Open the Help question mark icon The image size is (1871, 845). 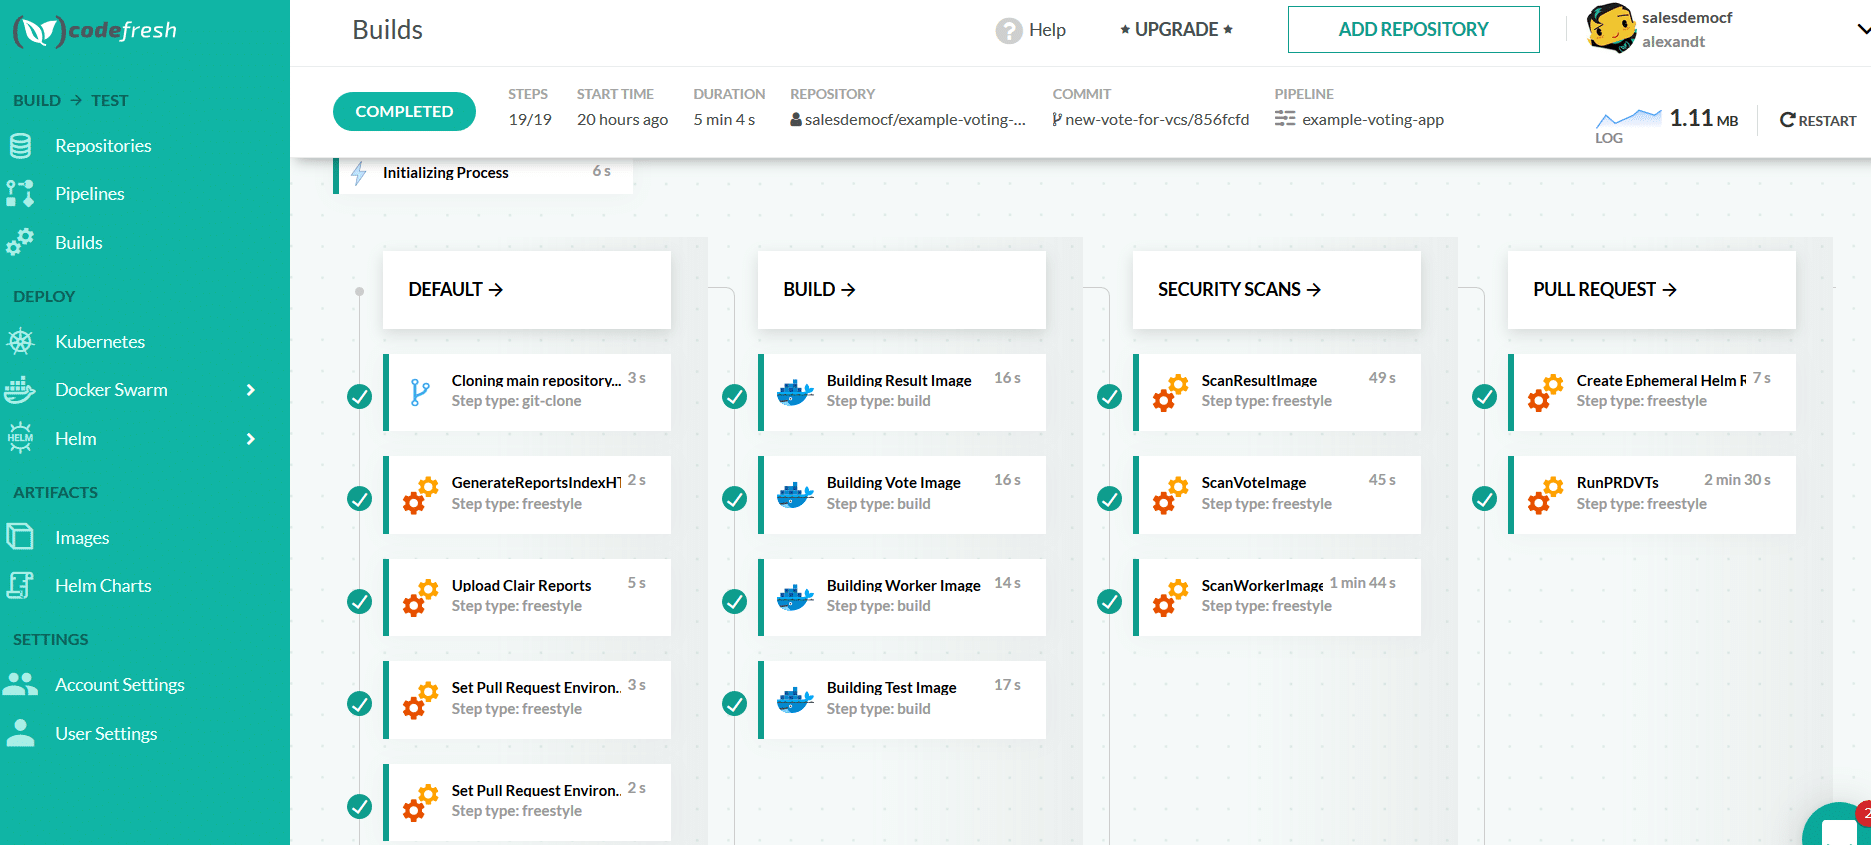point(1008,31)
